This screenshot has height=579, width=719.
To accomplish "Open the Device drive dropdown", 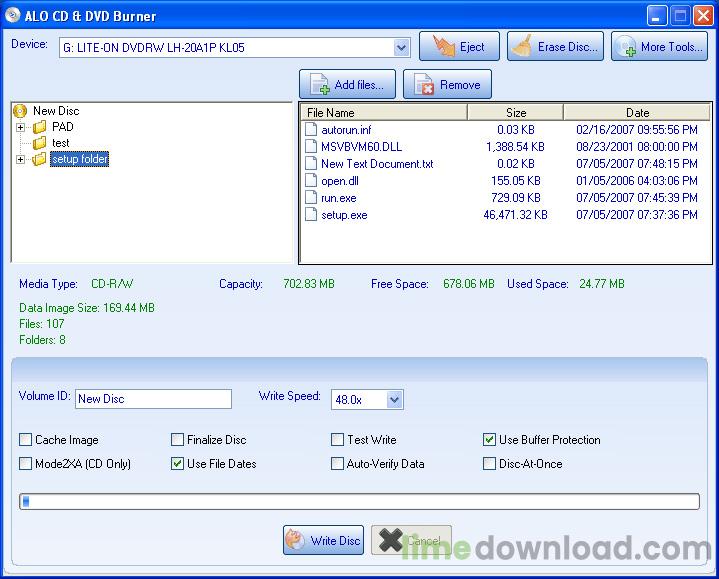I will coord(401,47).
